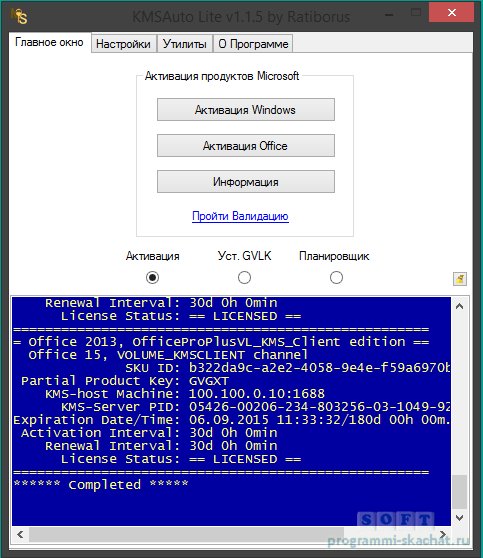
Task: Click the 'Activation Interval: 30d 0h 0min' line
Action: 149,433
